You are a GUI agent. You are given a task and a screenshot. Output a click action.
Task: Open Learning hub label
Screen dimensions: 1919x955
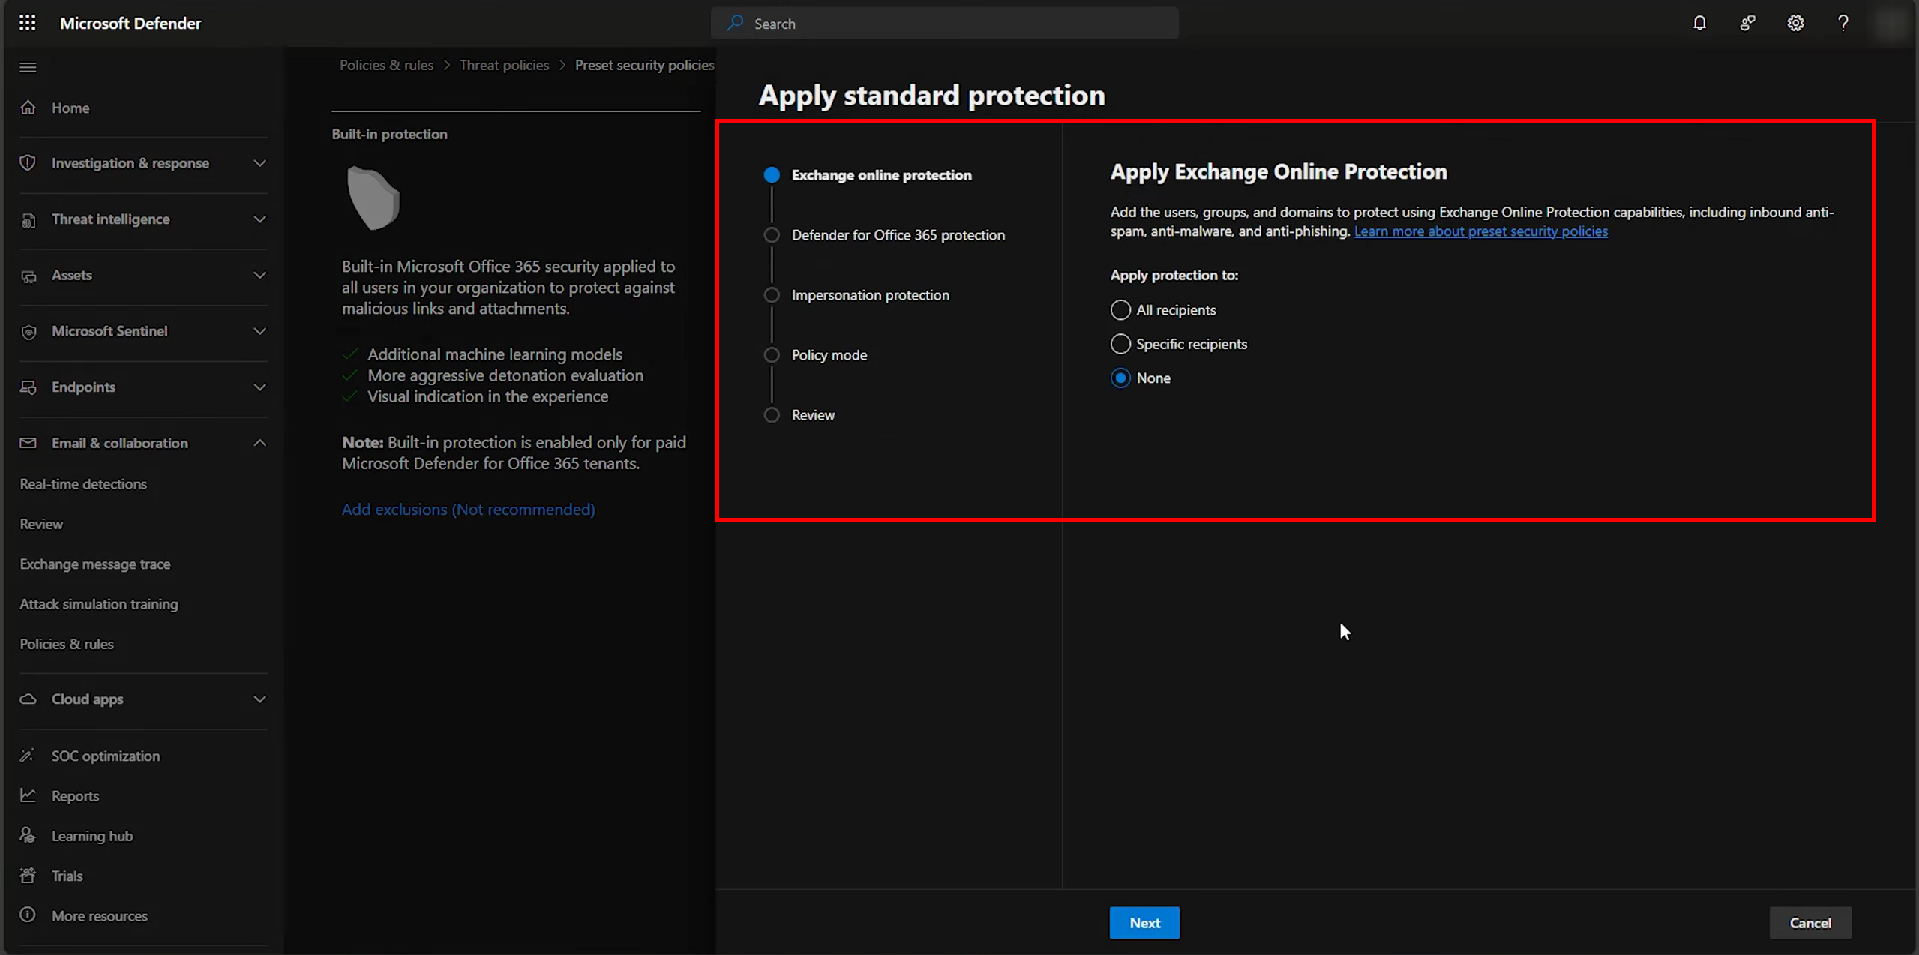coord(92,836)
